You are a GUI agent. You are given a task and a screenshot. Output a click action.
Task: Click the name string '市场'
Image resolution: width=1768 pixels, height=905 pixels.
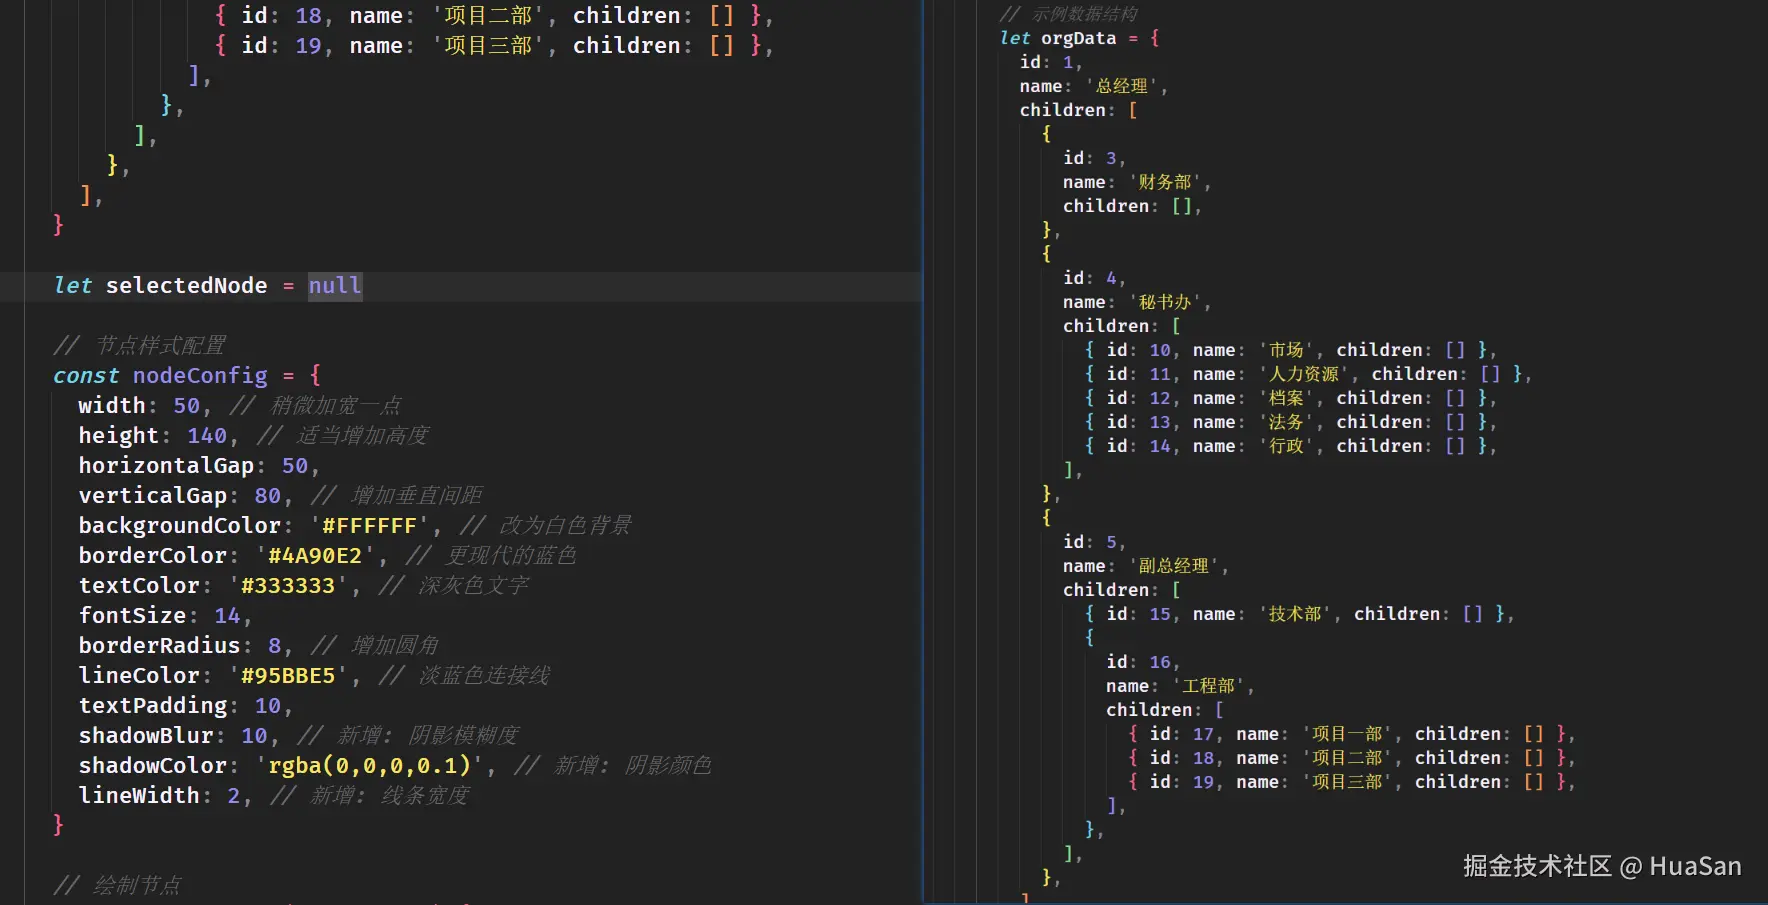[x=1286, y=350]
